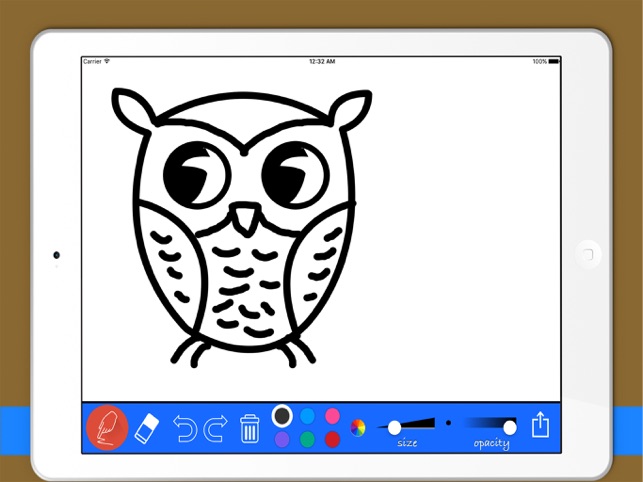
Task: Pick the blue color swatch
Action: 307,416
